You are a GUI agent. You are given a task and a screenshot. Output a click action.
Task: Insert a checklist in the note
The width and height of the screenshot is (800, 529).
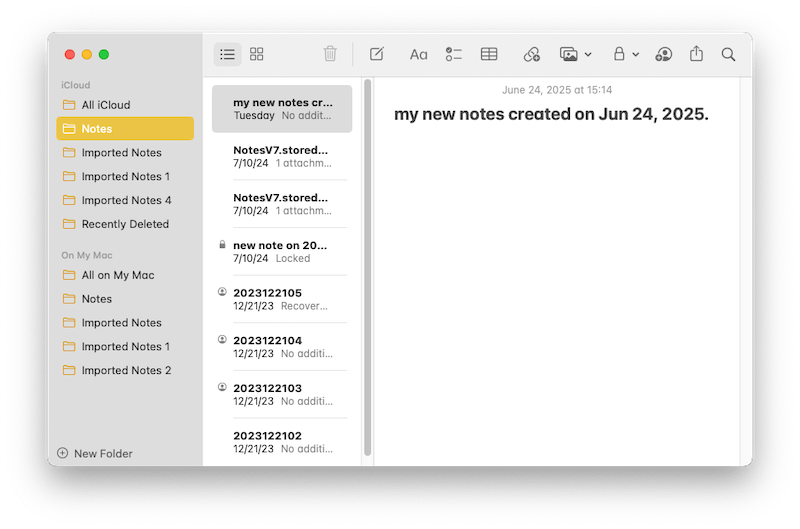[453, 54]
